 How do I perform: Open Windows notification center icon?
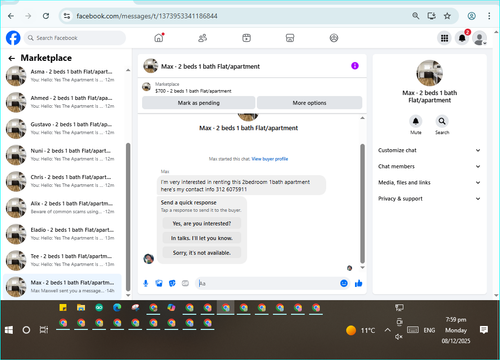(x=484, y=330)
